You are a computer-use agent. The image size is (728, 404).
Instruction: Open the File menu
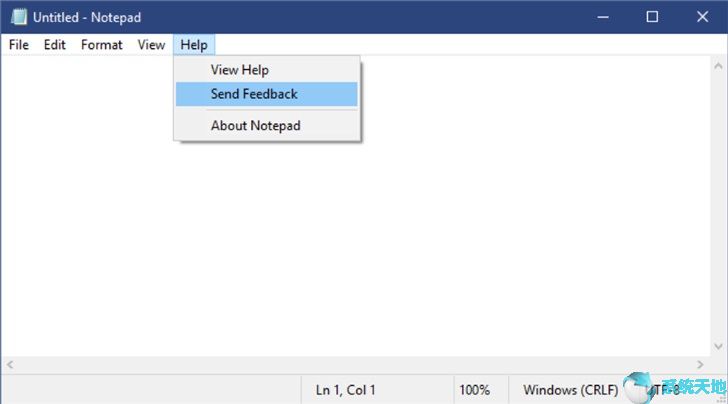19,45
